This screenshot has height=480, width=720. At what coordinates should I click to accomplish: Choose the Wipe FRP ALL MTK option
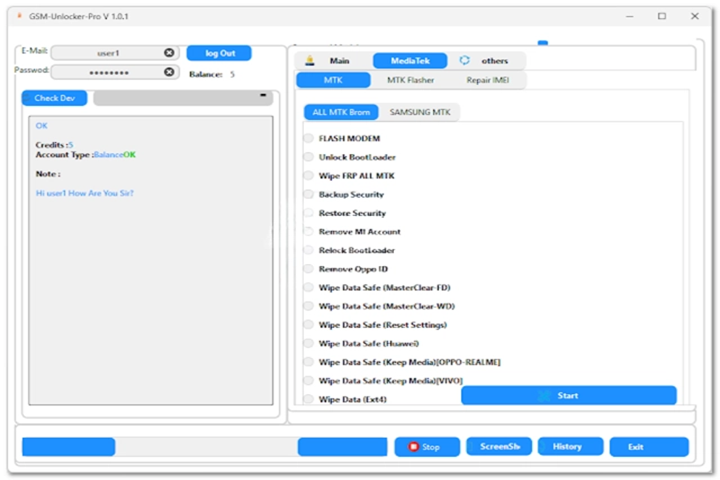click(308, 176)
